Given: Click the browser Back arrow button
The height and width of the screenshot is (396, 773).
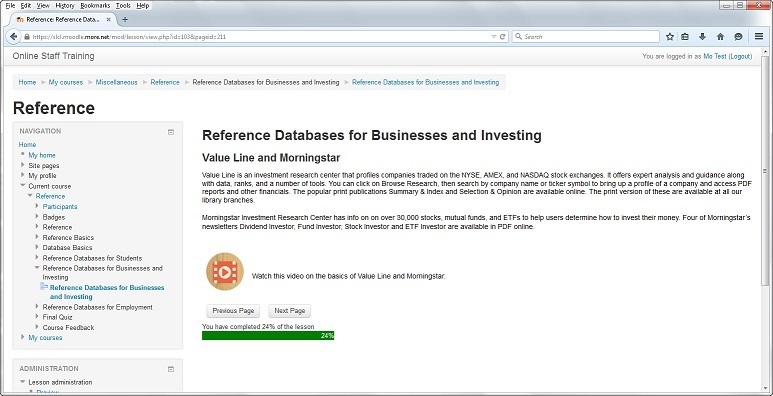Looking at the screenshot, I should pos(14,36).
